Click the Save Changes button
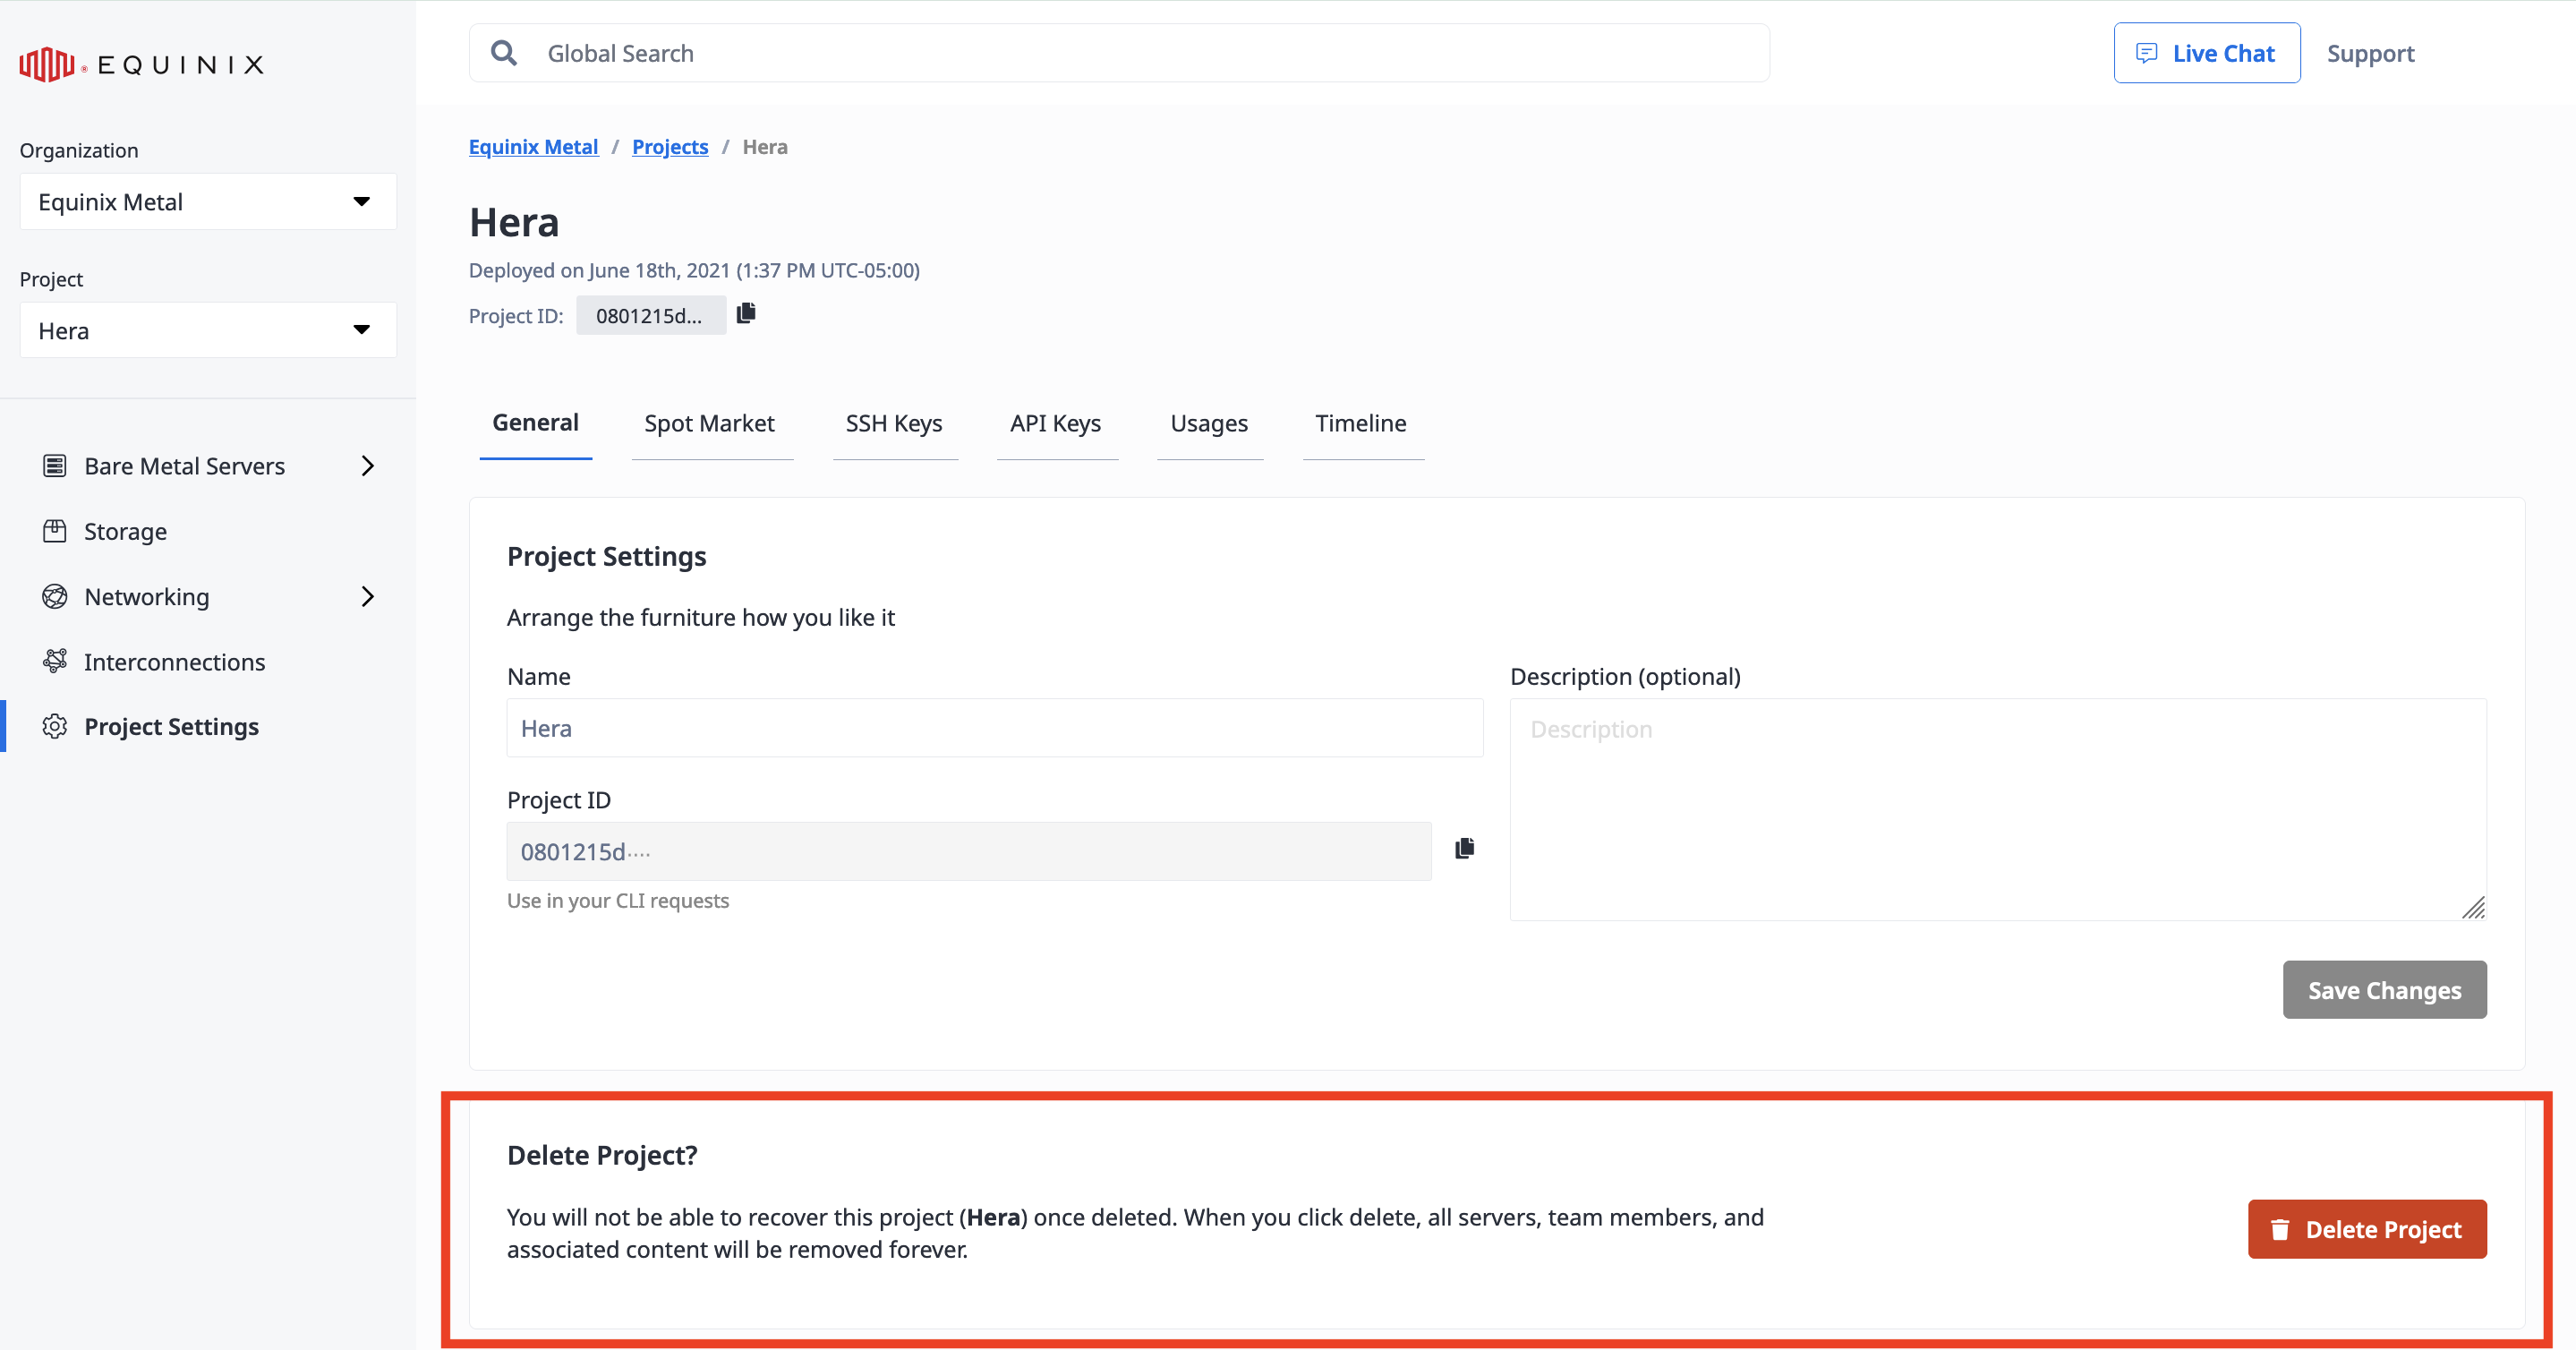The height and width of the screenshot is (1350, 2576). 2385,990
